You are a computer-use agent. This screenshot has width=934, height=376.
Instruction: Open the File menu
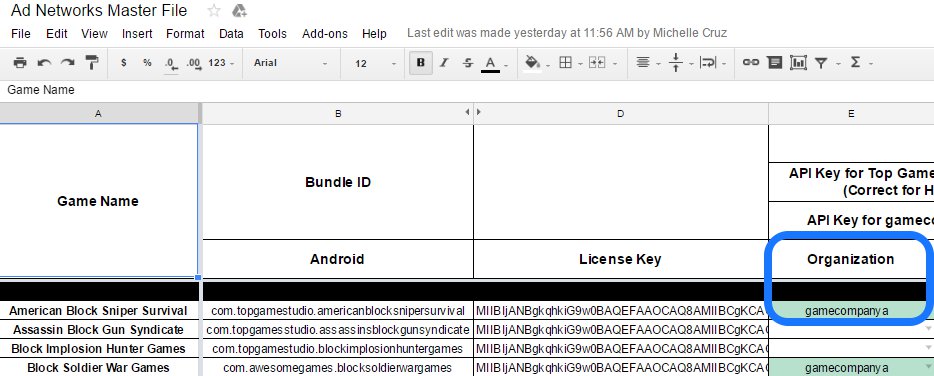point(21,34)
